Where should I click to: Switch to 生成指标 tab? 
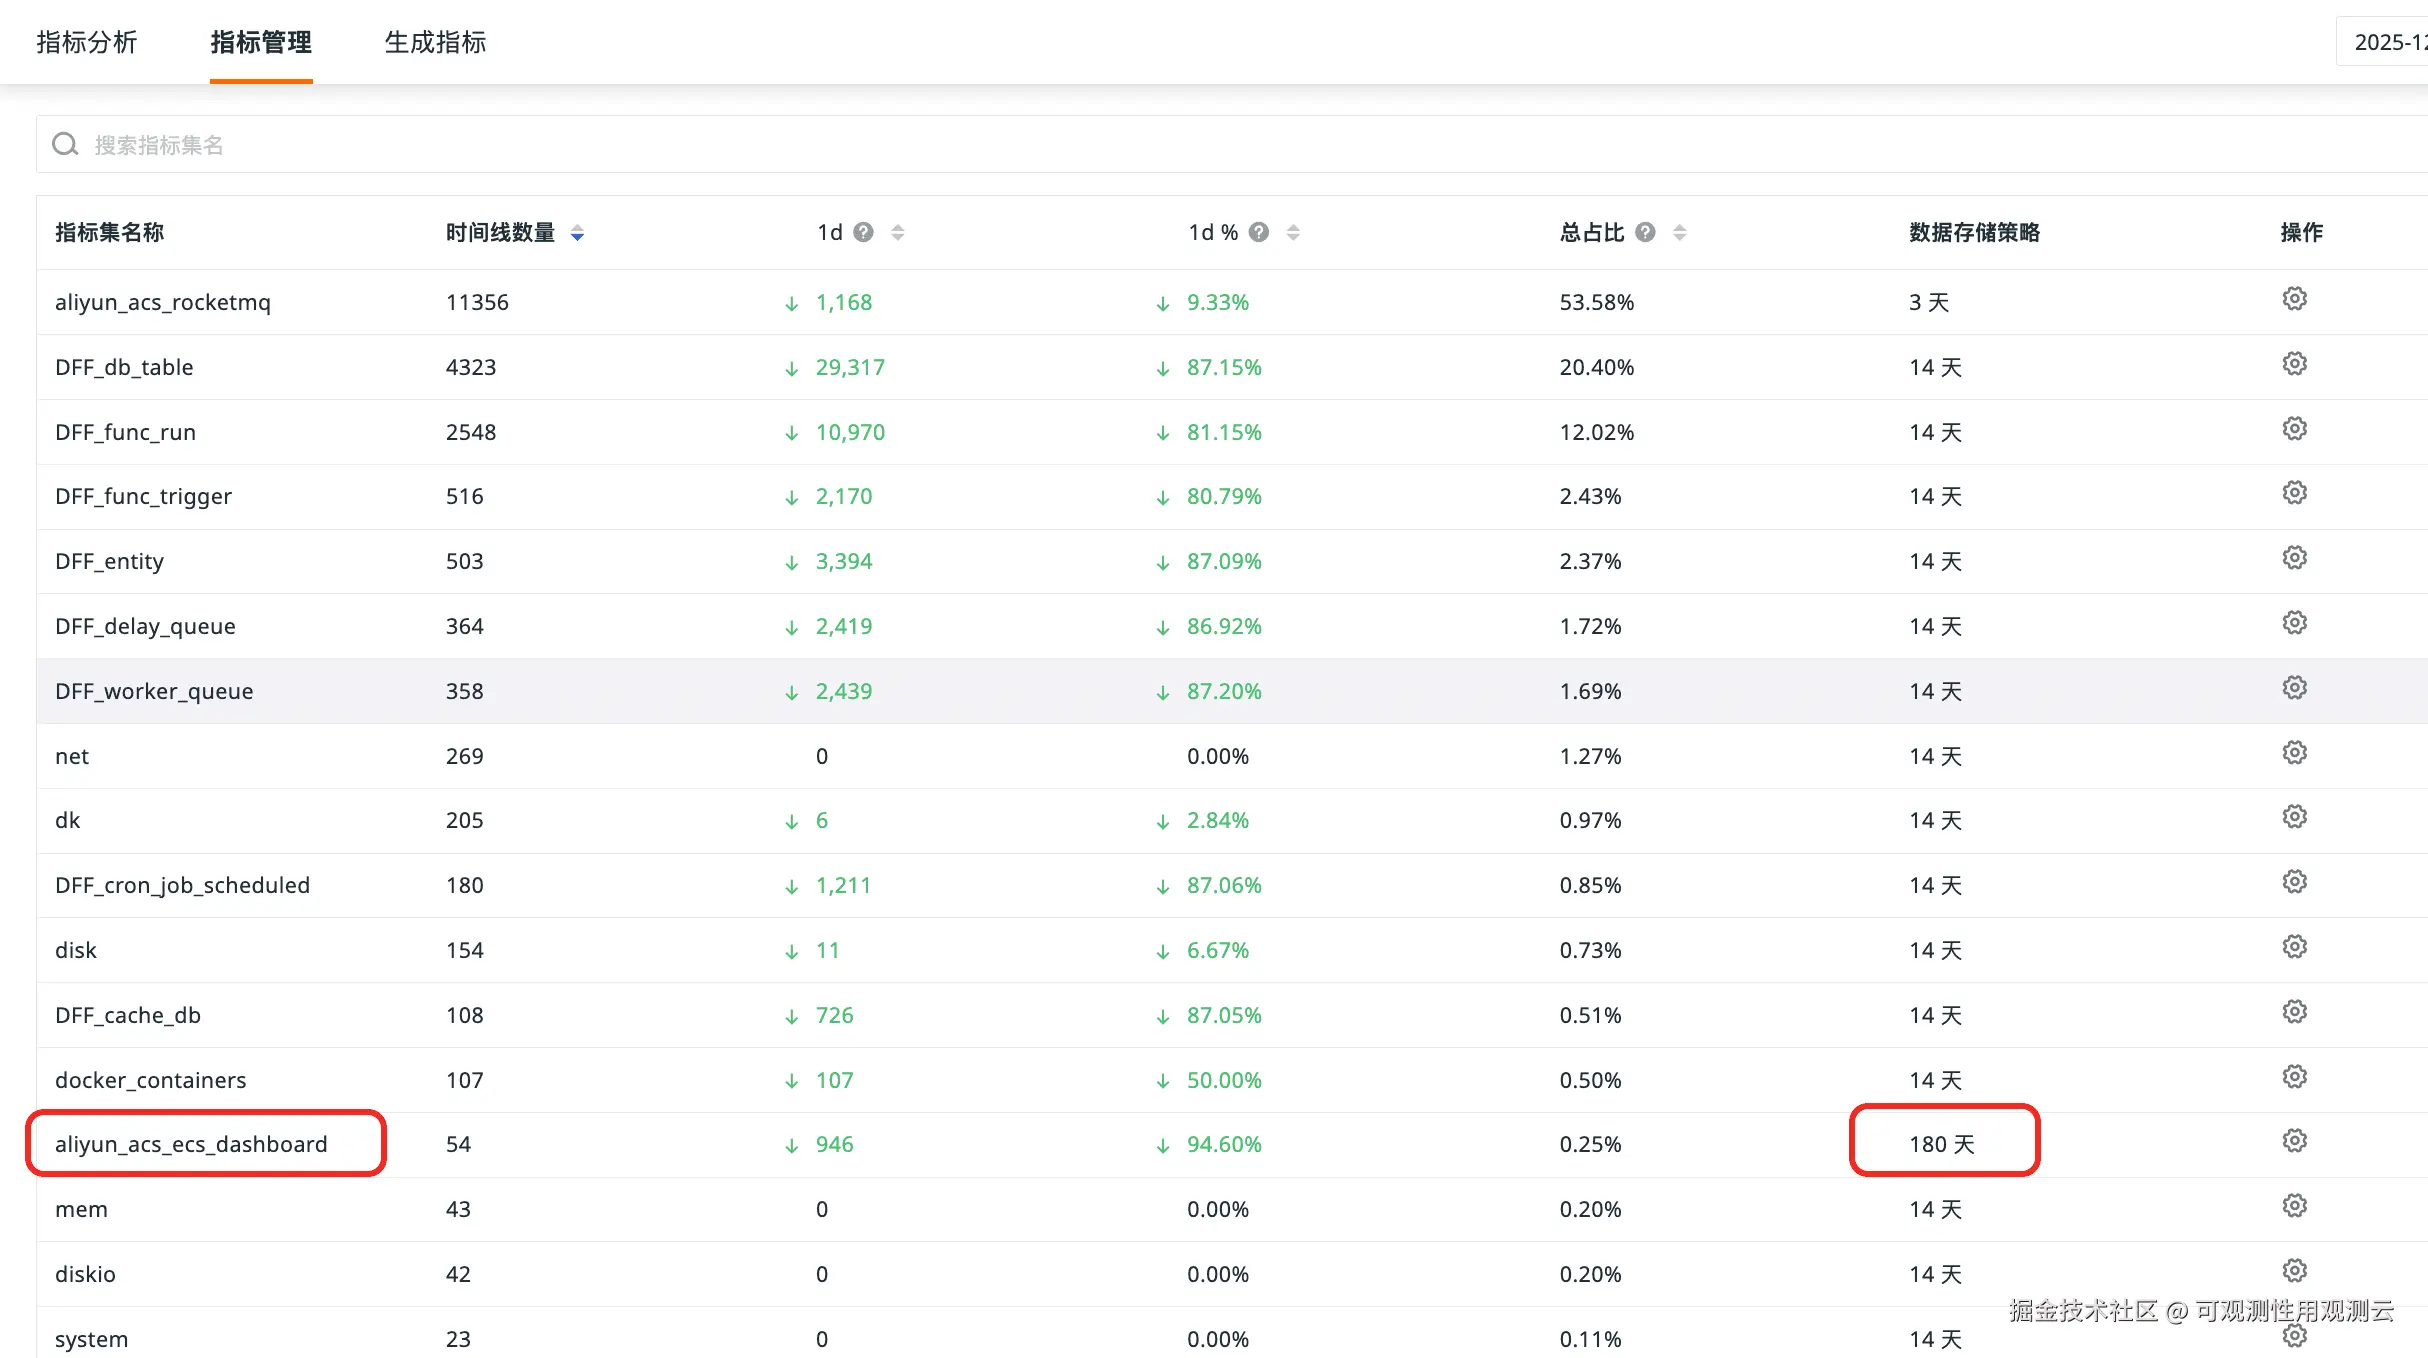point(435,42)
